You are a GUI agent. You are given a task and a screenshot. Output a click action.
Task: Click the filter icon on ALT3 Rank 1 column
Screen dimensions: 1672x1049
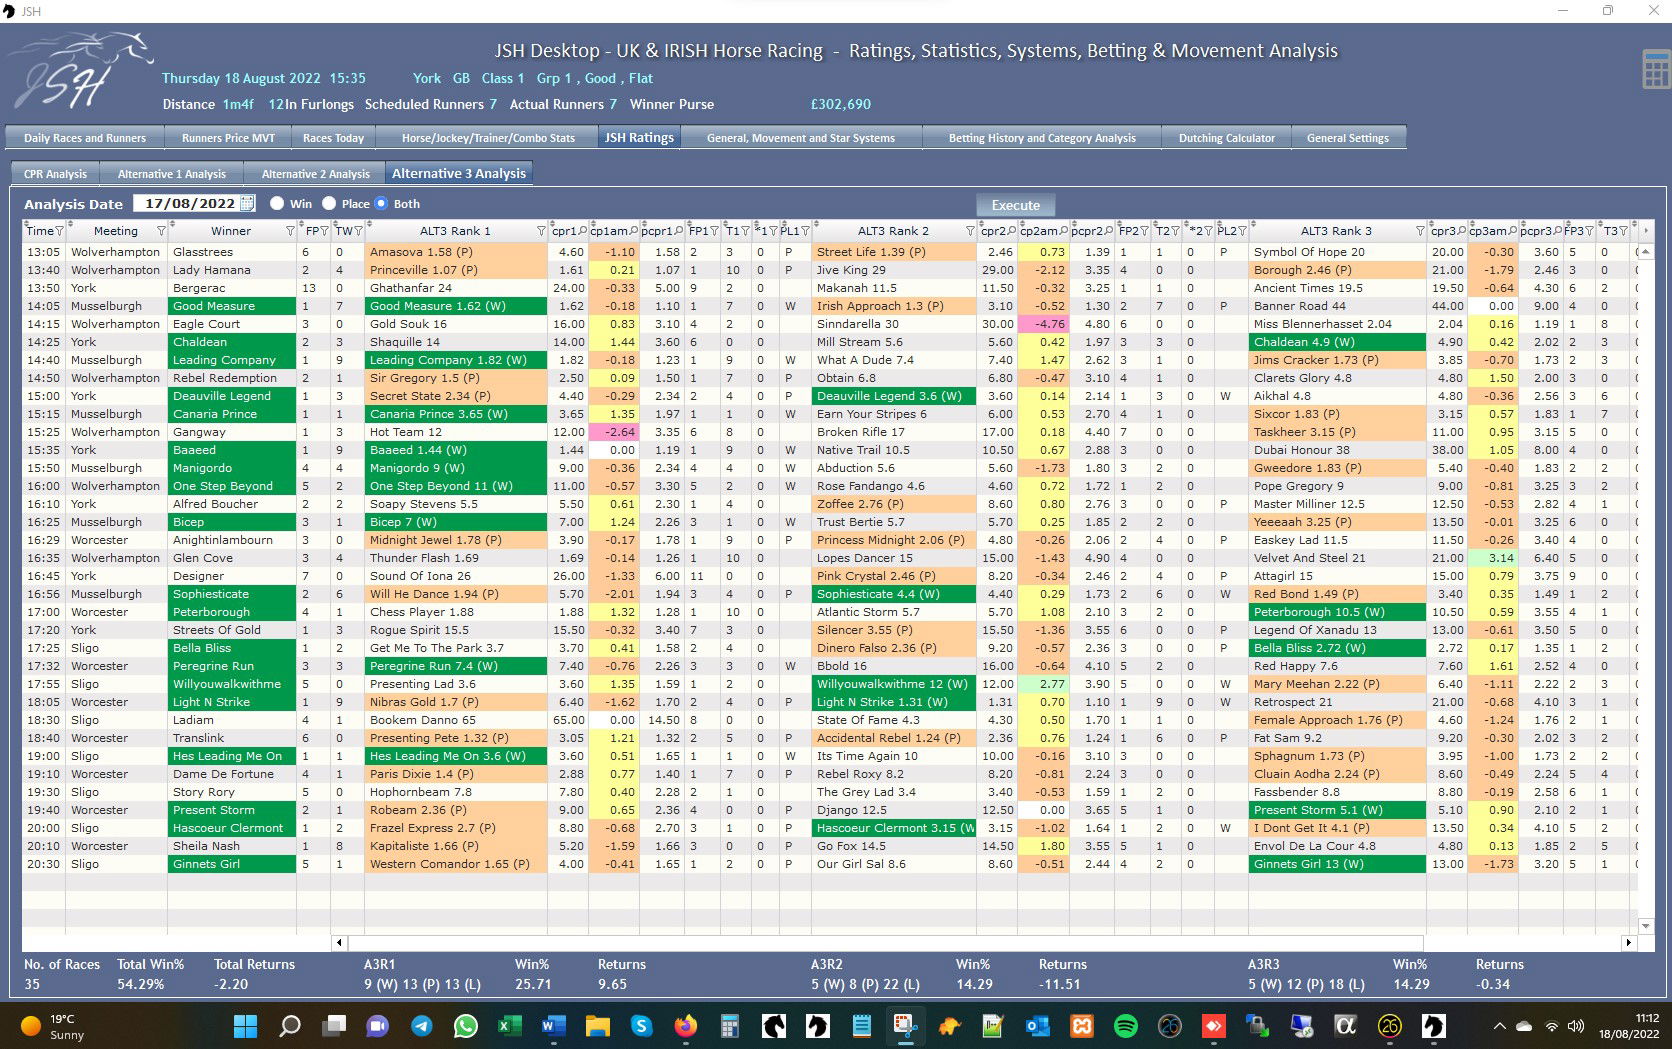click(x=541, y=231)
